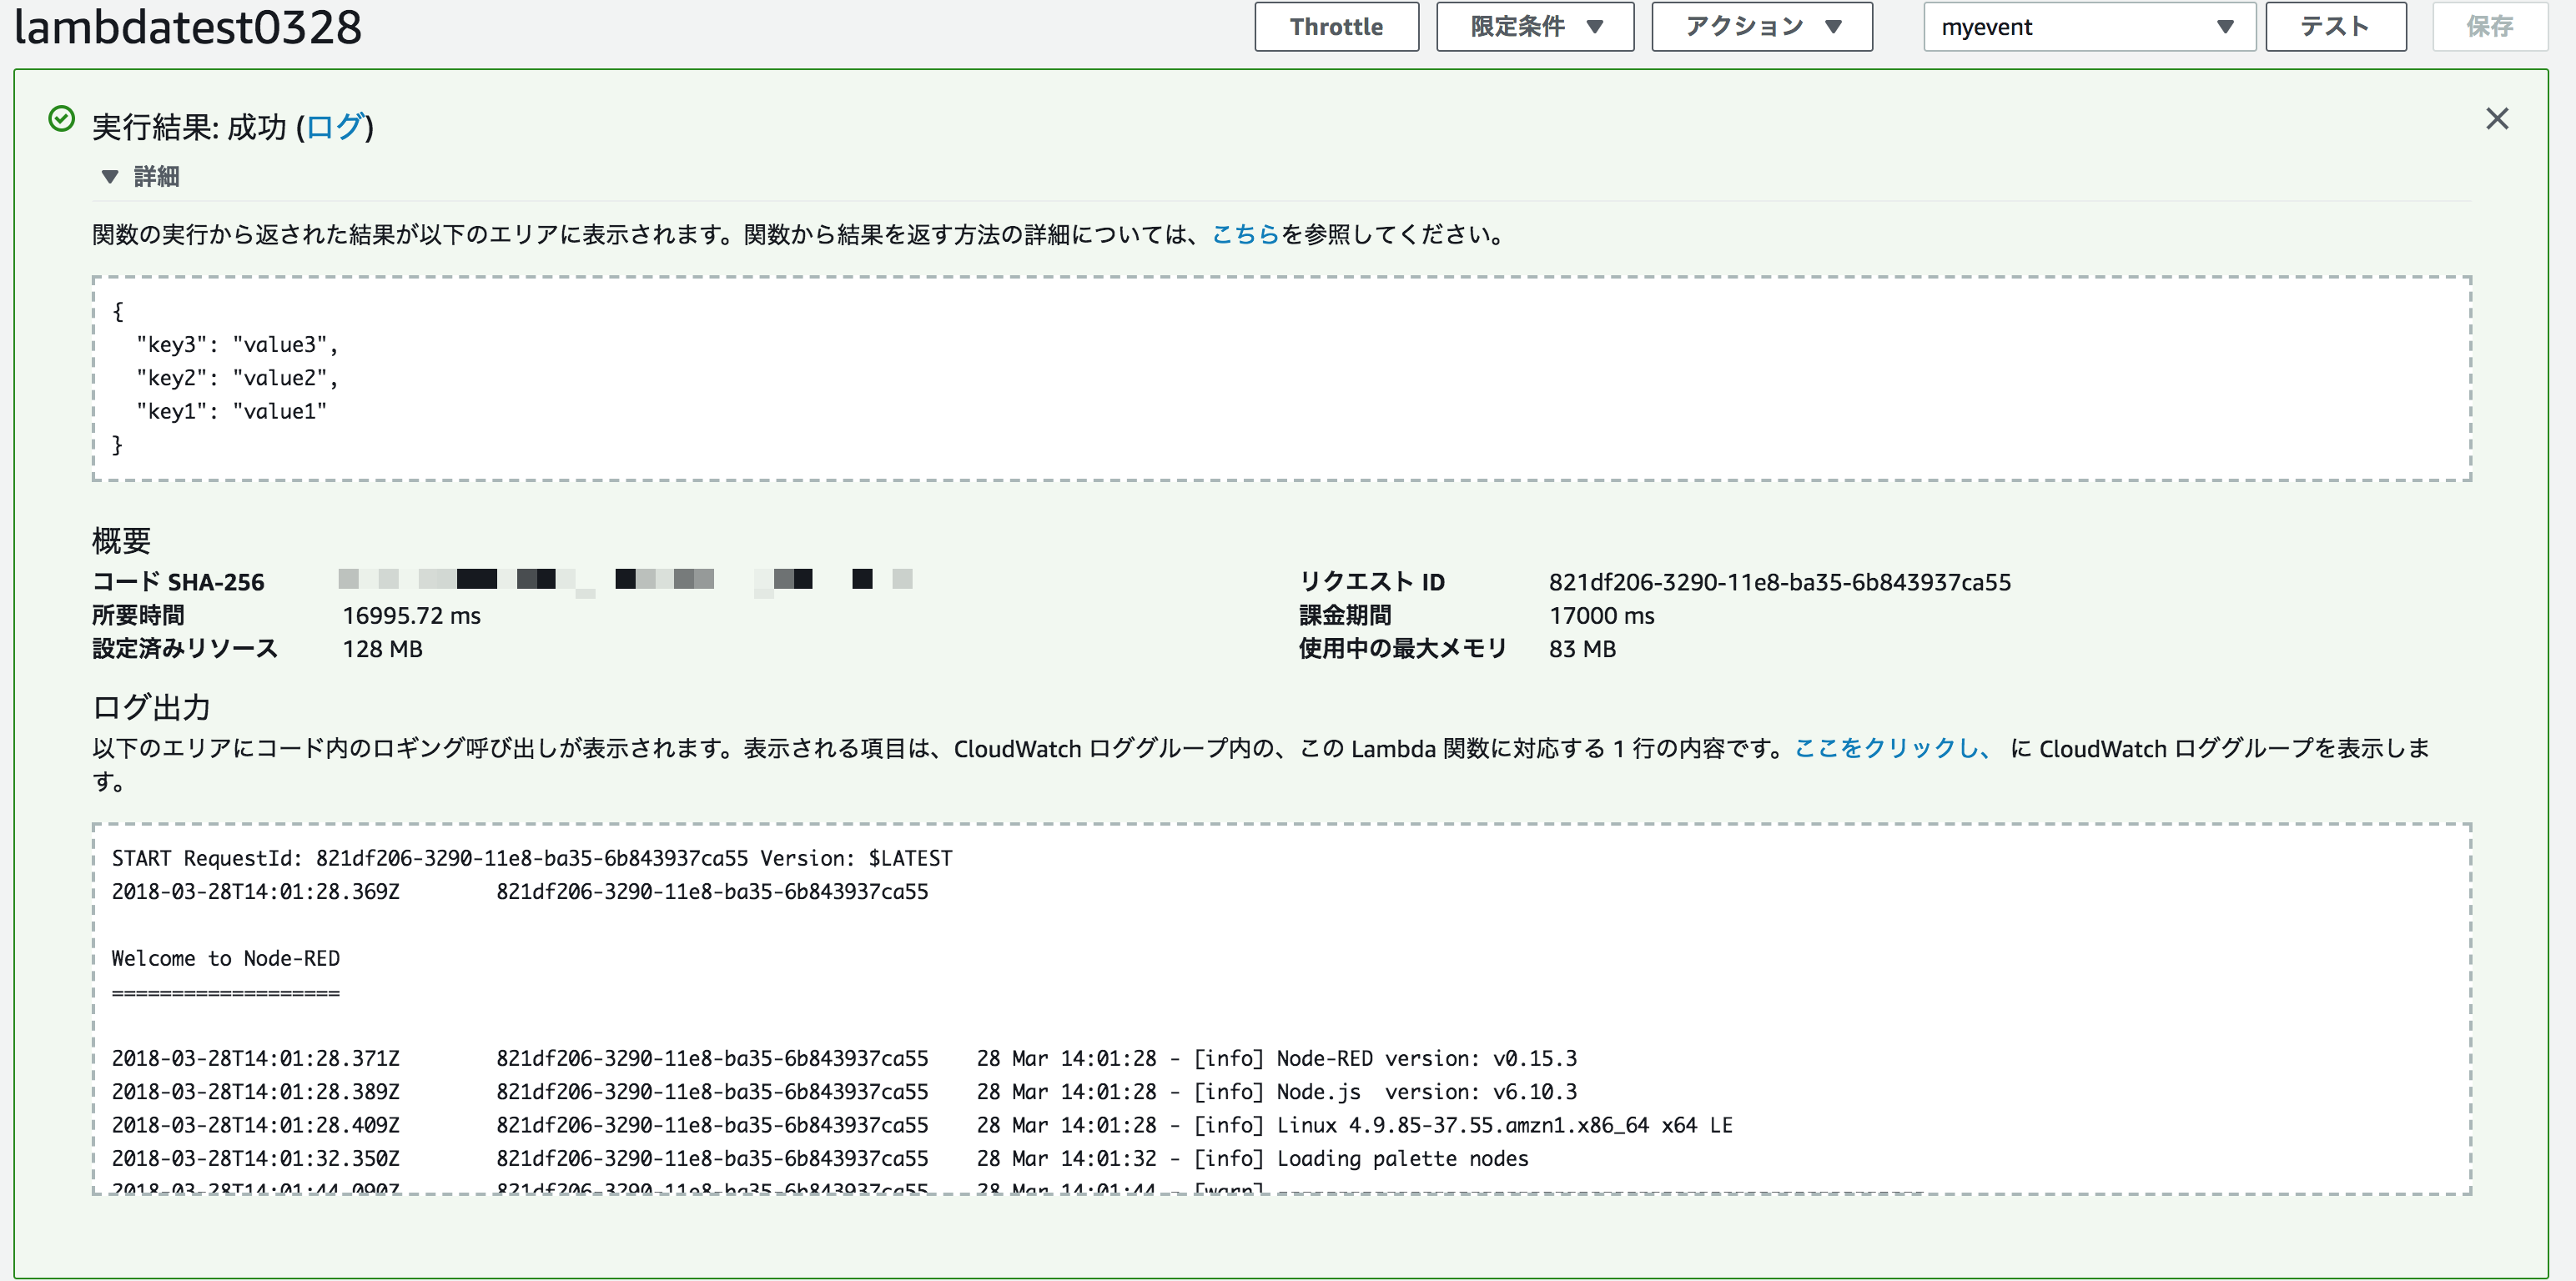Click the ここをクリックし CloudWatch link
The height and width of the screenshot is (1281, 2576).
pyautogui.click(x=1892, y=748)
